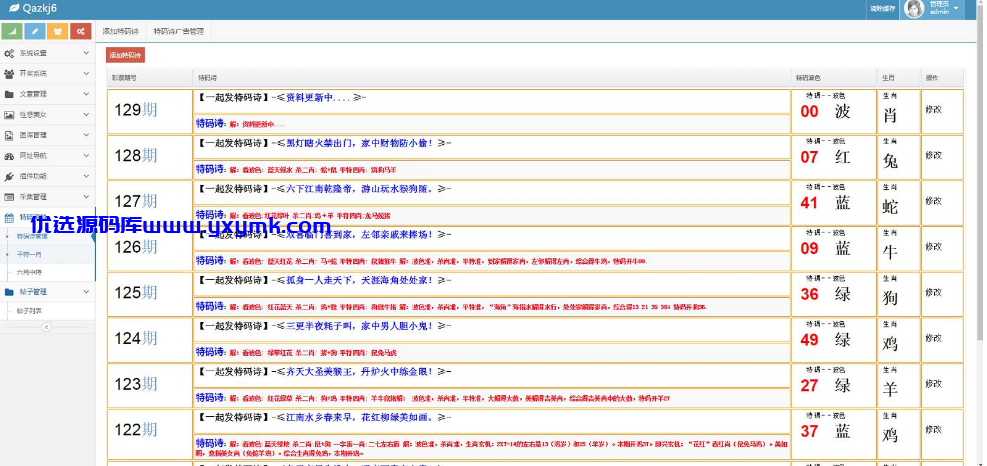
Task: Expand the 性感美女 menu chevron
Action: pyautogui.click(x=86, y=115)
